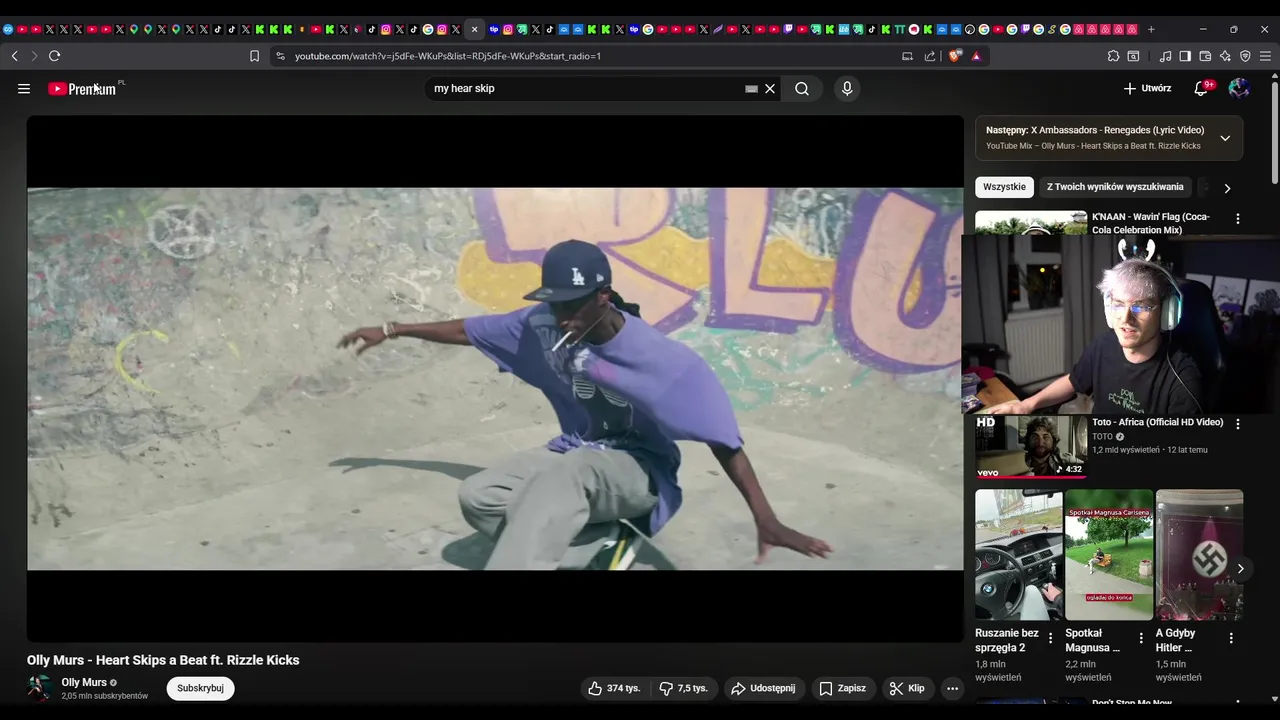Open the browser main menu
Viewport: 1280px width, 720px height.
point(1266,56)
